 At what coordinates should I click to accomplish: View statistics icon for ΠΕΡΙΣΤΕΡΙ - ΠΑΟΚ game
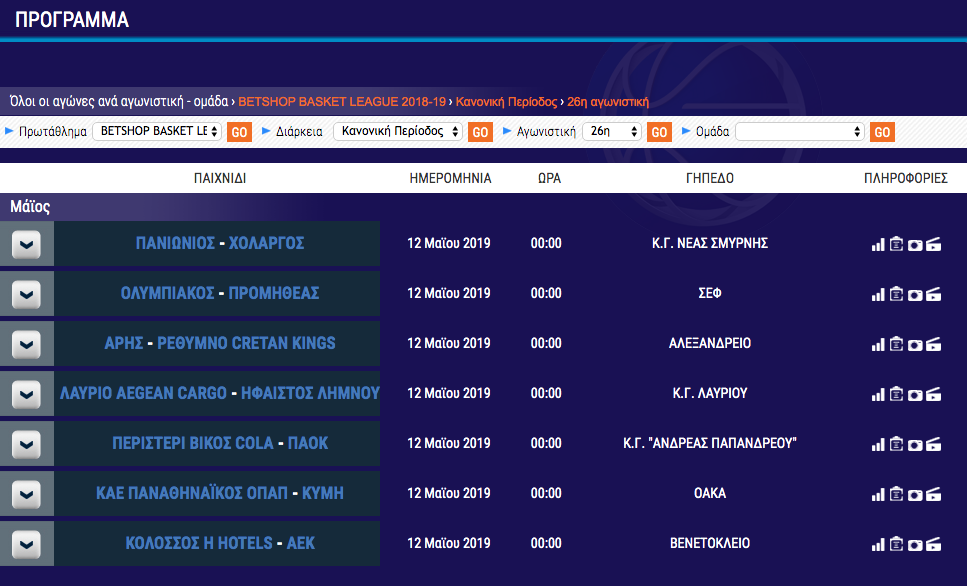click(879, 444)
